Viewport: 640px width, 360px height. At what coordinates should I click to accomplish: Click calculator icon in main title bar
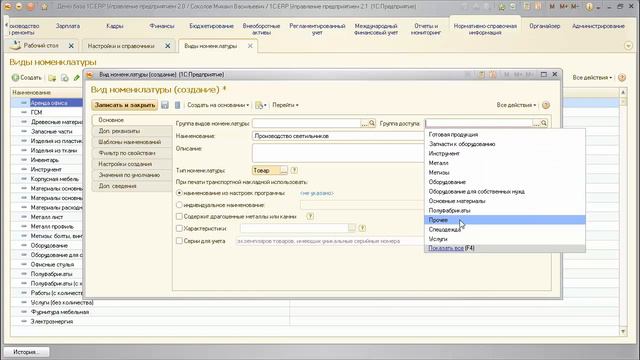click(527, 7)
